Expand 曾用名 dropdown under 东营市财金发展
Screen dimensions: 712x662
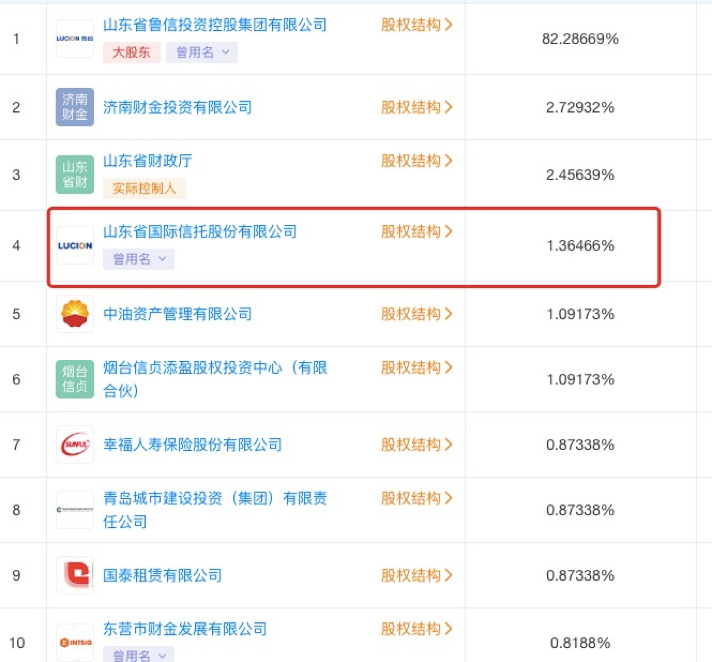[139, 655]
